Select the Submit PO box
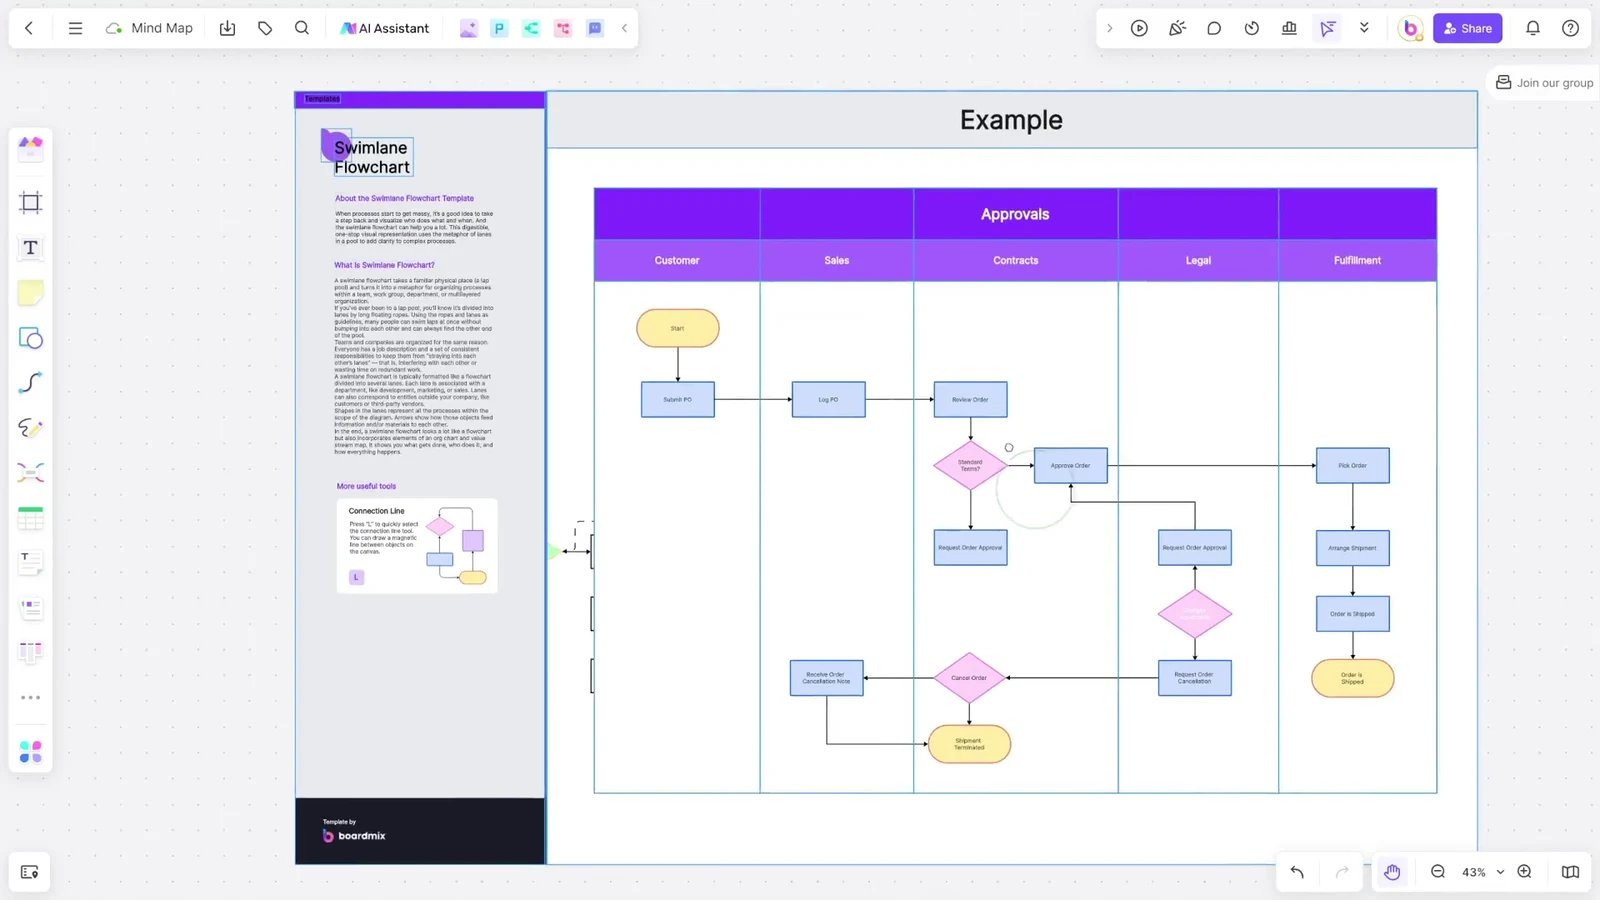 coord(678,399)
